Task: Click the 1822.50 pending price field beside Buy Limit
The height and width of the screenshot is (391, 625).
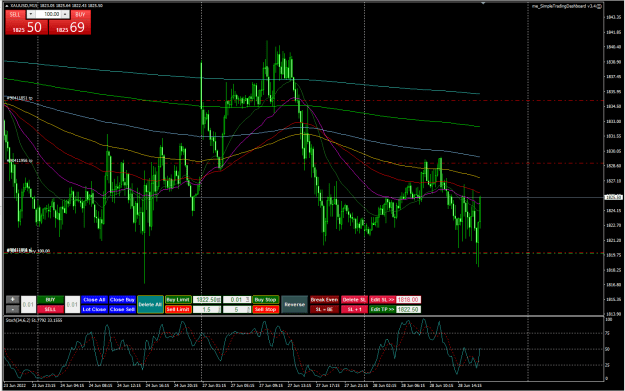Action: coord(207,300)
